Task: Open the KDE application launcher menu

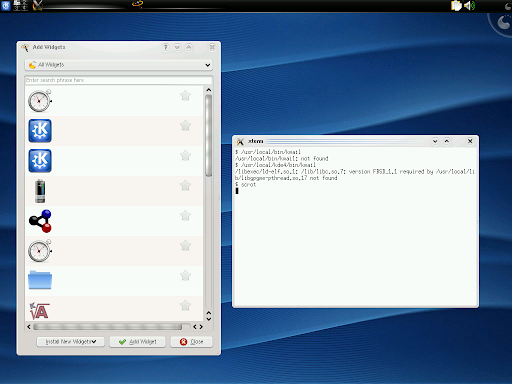Action: pos(6,6)
